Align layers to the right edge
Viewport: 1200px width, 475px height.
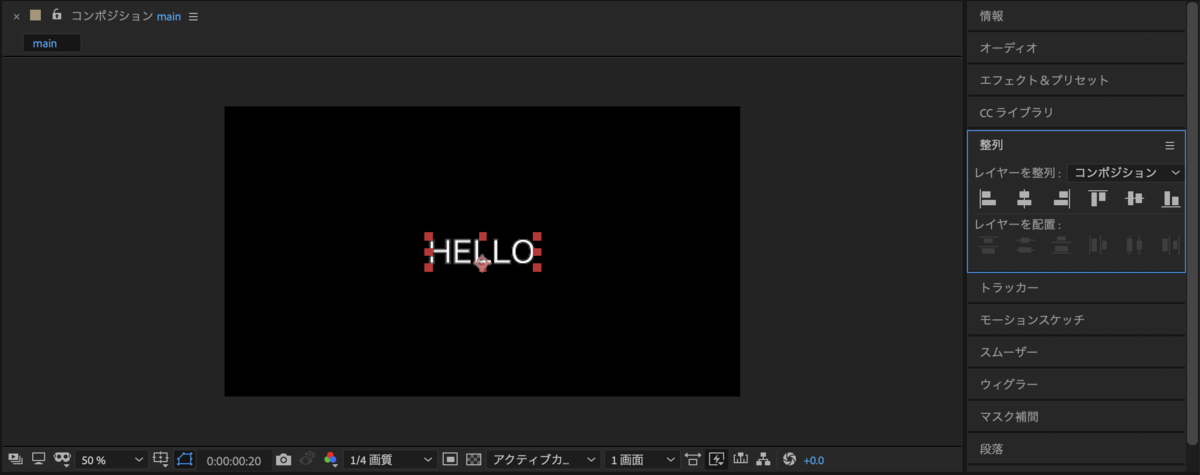[x=1061, y=199]
